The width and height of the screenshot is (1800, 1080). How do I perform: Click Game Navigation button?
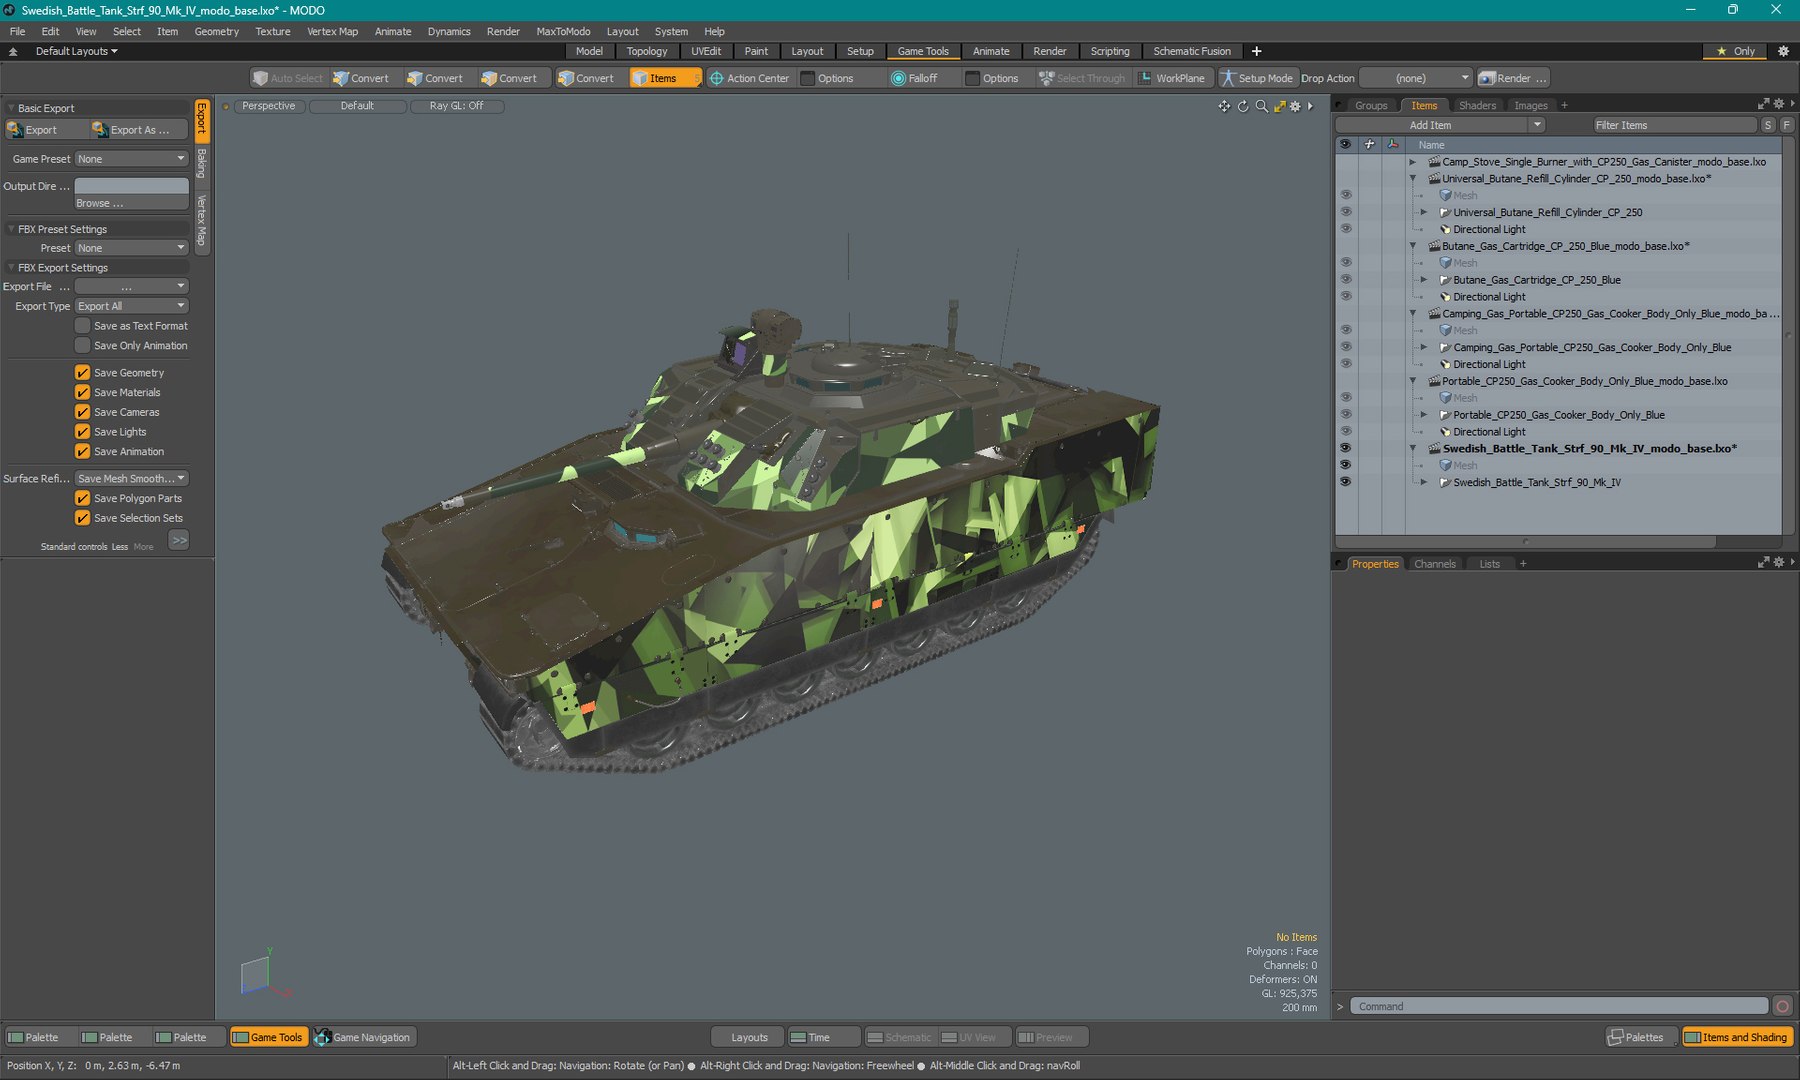coord(364,1037)
